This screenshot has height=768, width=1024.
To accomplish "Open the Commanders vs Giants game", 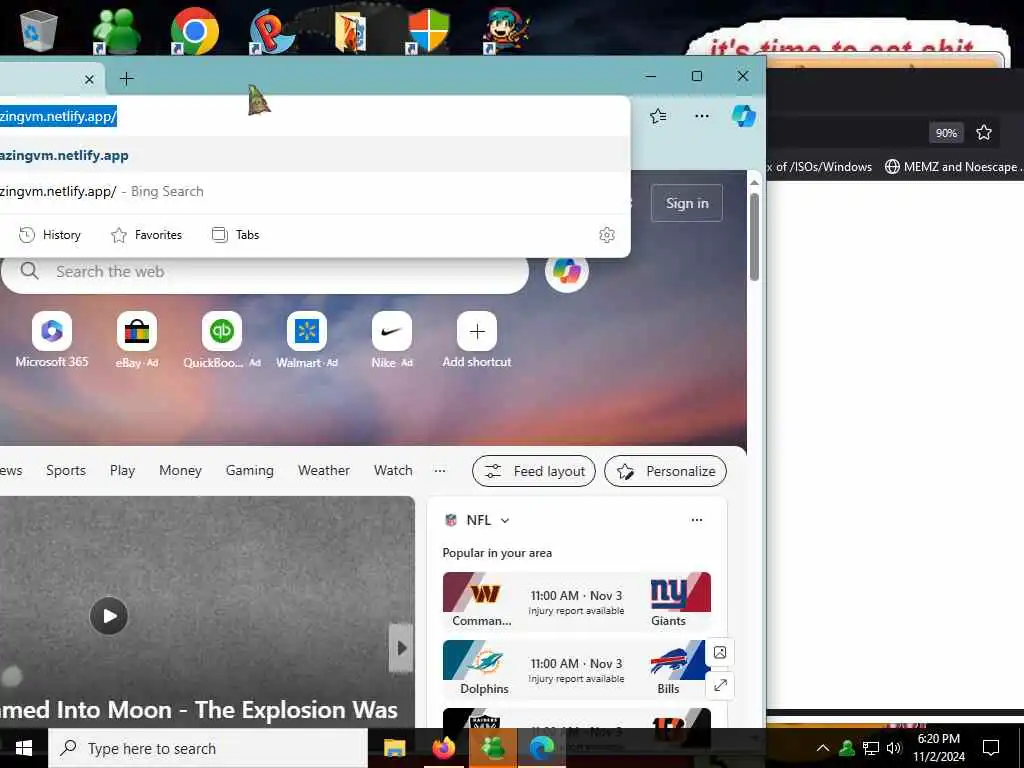I will [577, 601].
